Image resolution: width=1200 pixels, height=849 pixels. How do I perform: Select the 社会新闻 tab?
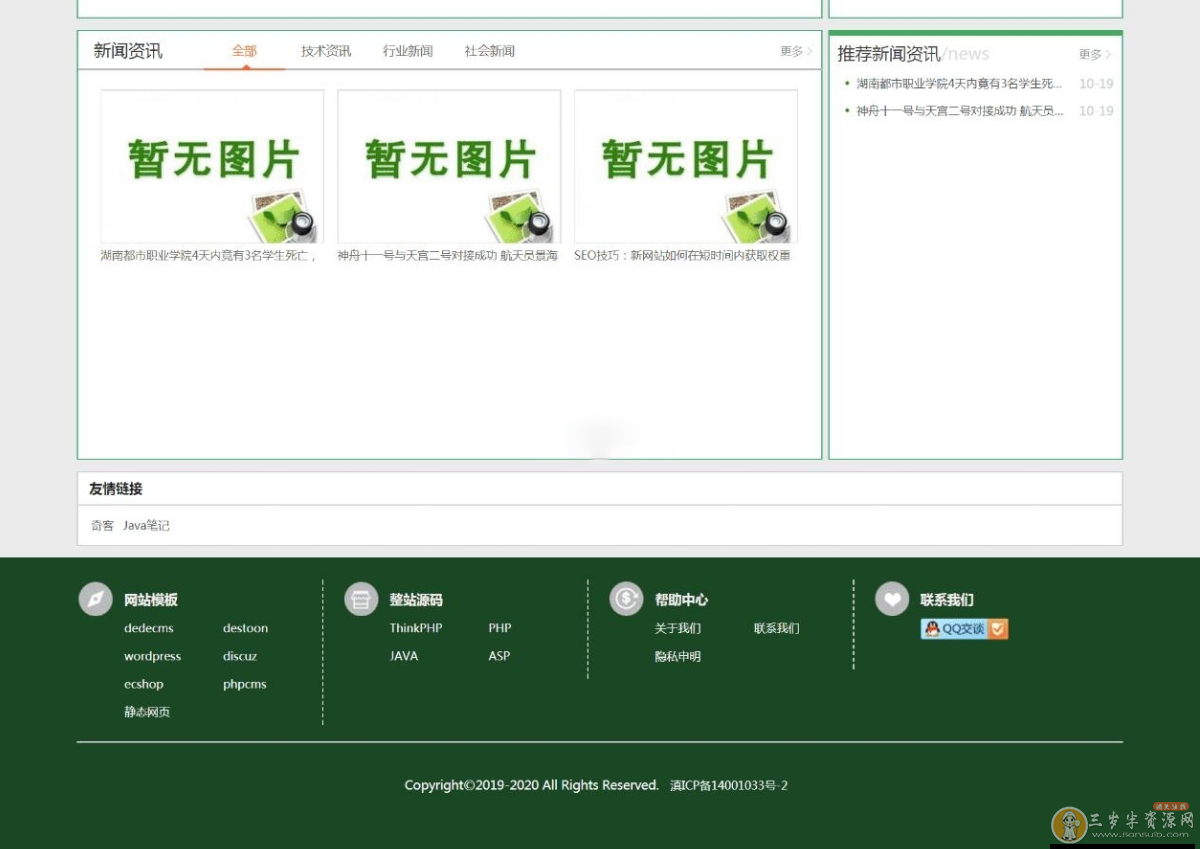(x=488, y=50)
